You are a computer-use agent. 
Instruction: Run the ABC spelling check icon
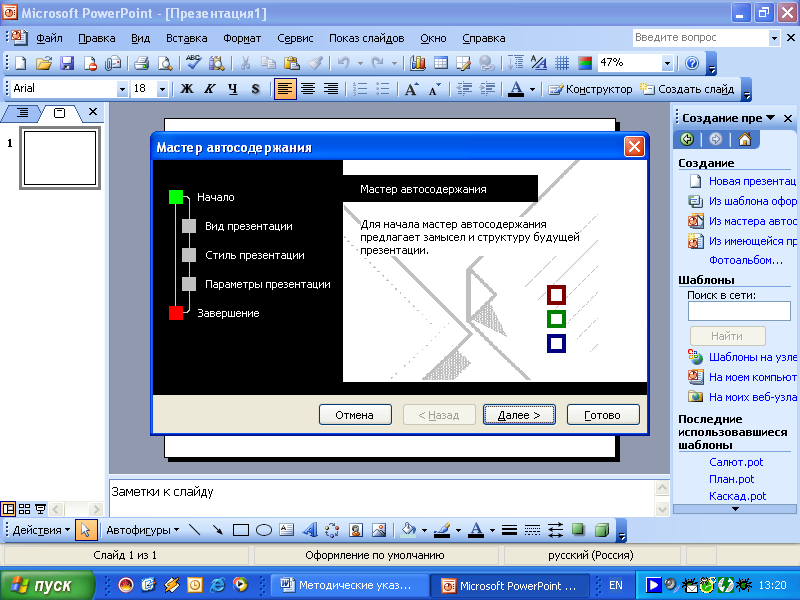(x=193, y=62)
